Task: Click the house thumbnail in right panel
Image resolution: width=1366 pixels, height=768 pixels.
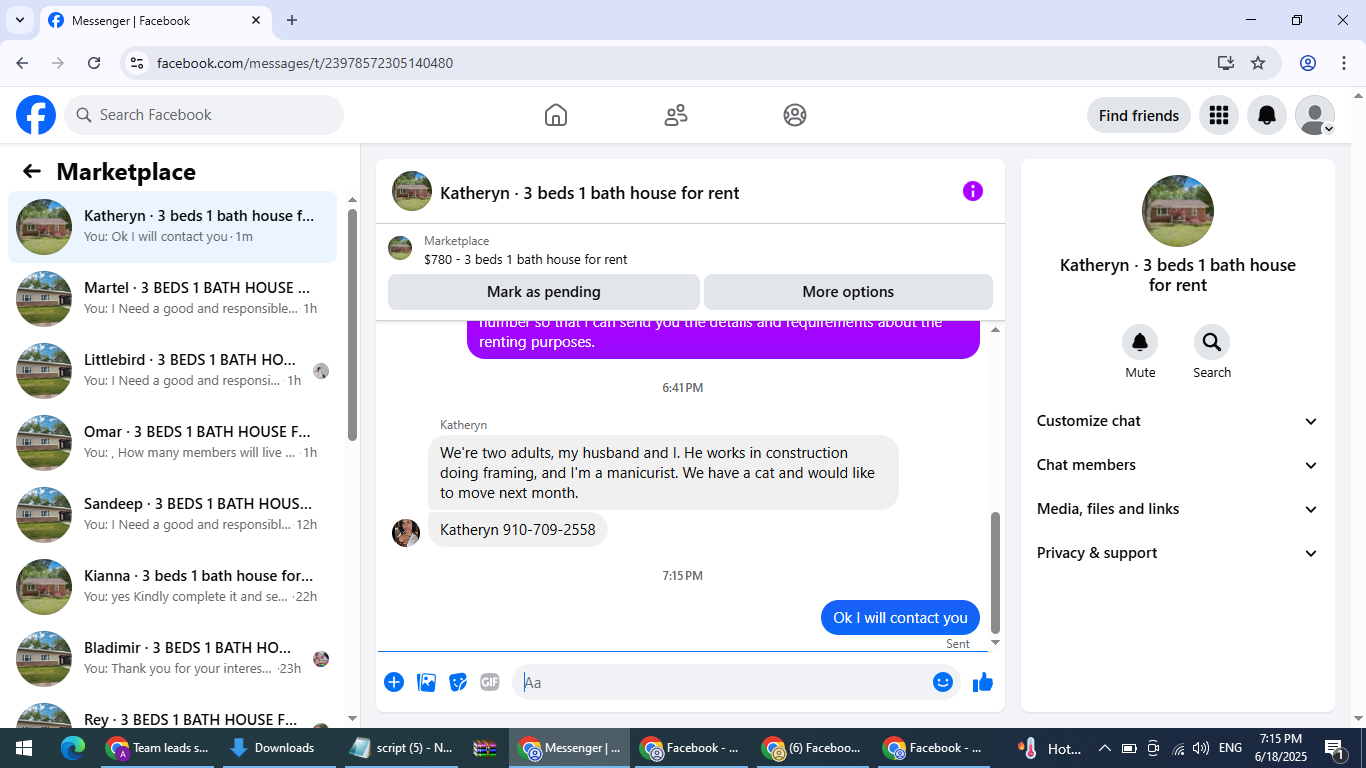Action: 1178,211
